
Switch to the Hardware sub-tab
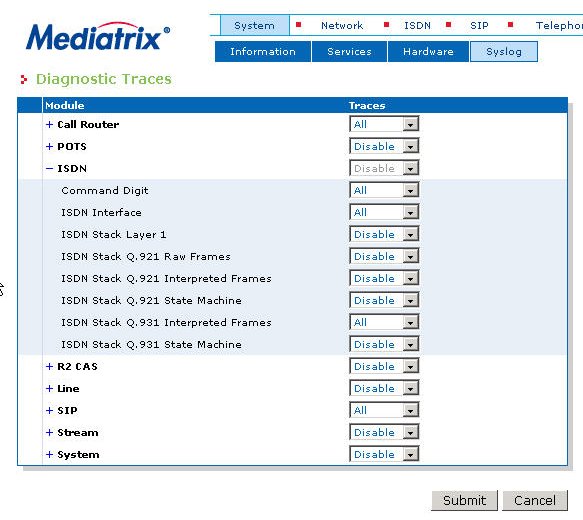[x=428, y=52]
